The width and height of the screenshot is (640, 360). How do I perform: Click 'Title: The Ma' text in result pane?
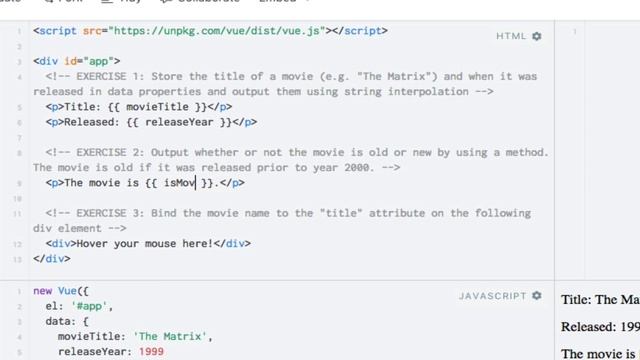(x=600, y=300)
